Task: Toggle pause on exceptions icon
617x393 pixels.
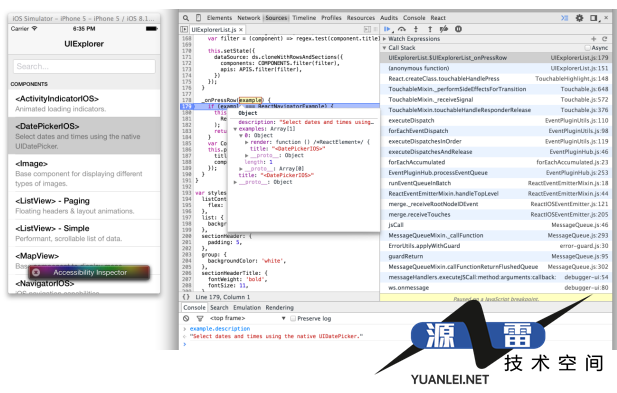Action: 458,29
